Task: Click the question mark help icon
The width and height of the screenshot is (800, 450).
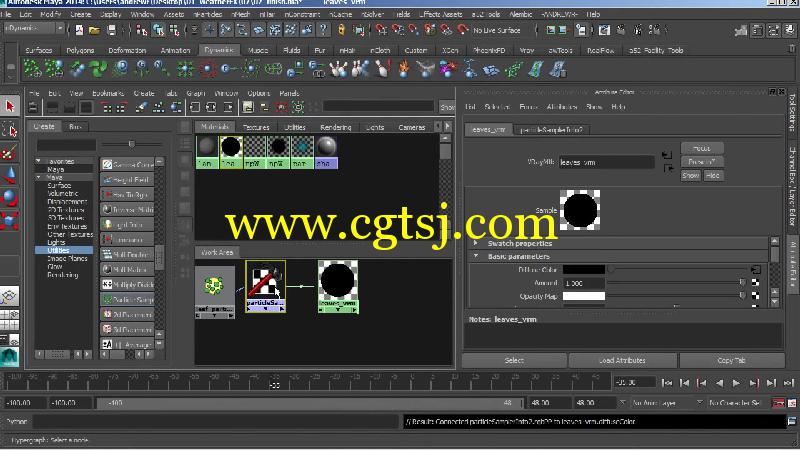Action: click(x=323, y=30)
